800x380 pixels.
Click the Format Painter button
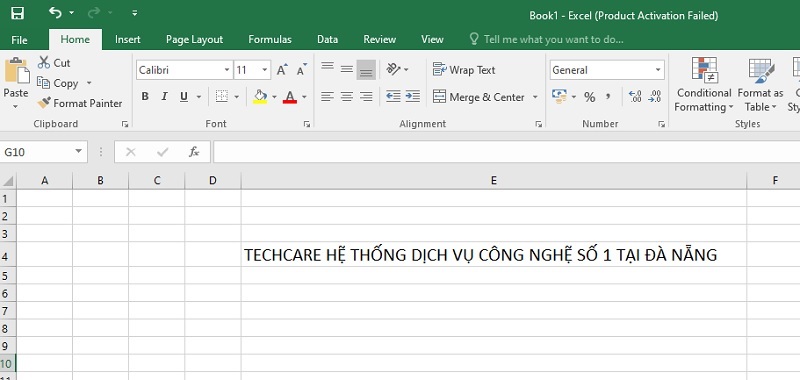click(80, 103)
